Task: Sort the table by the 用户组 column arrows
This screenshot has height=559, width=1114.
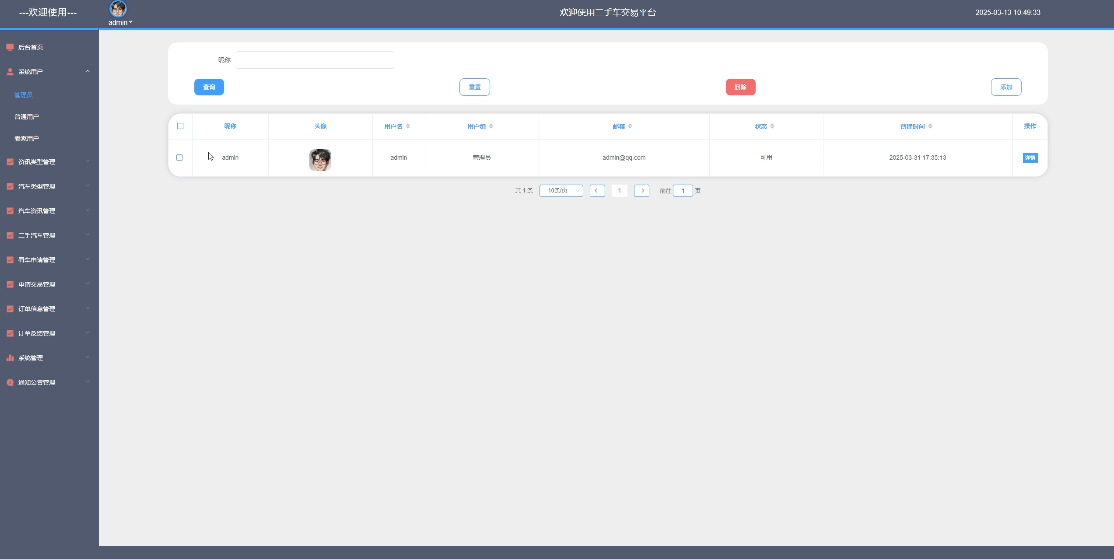Action: [x=491, y=126]
